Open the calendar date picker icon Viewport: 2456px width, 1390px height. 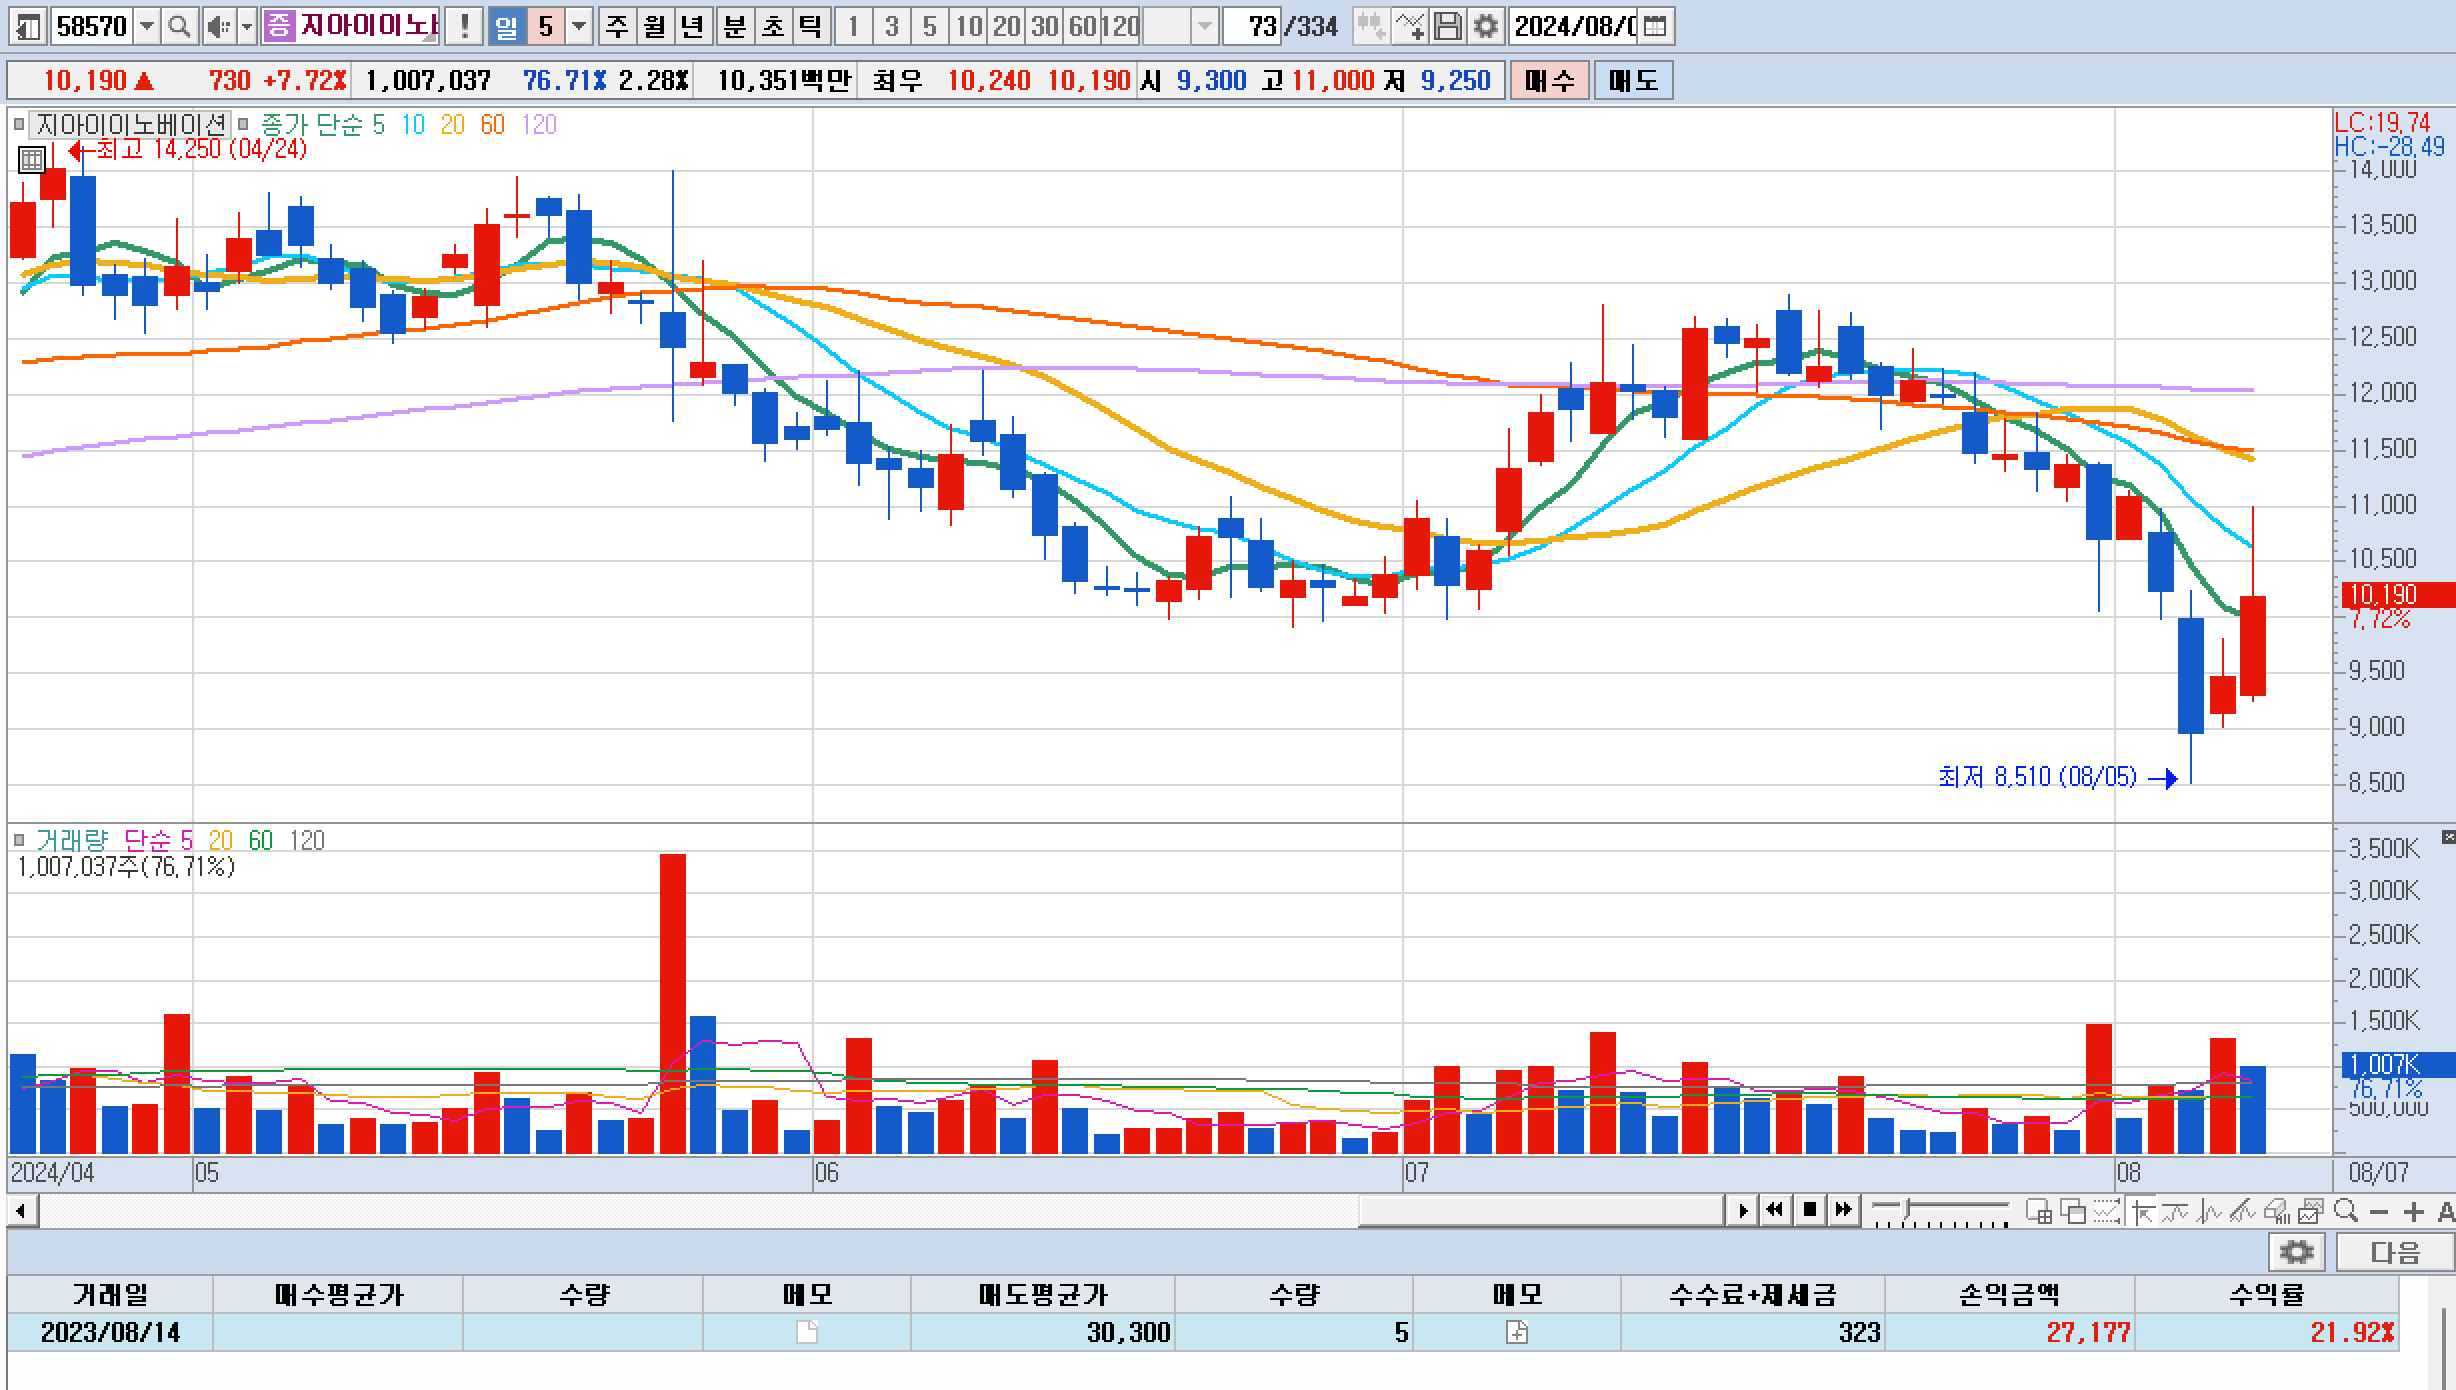tap(1655, 27)
